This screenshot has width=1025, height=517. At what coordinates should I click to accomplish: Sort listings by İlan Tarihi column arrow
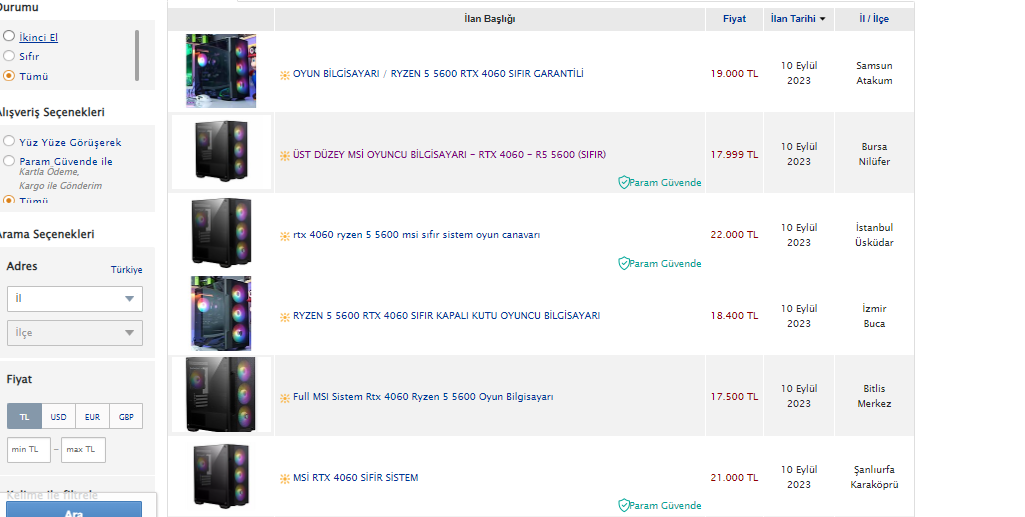823,19
